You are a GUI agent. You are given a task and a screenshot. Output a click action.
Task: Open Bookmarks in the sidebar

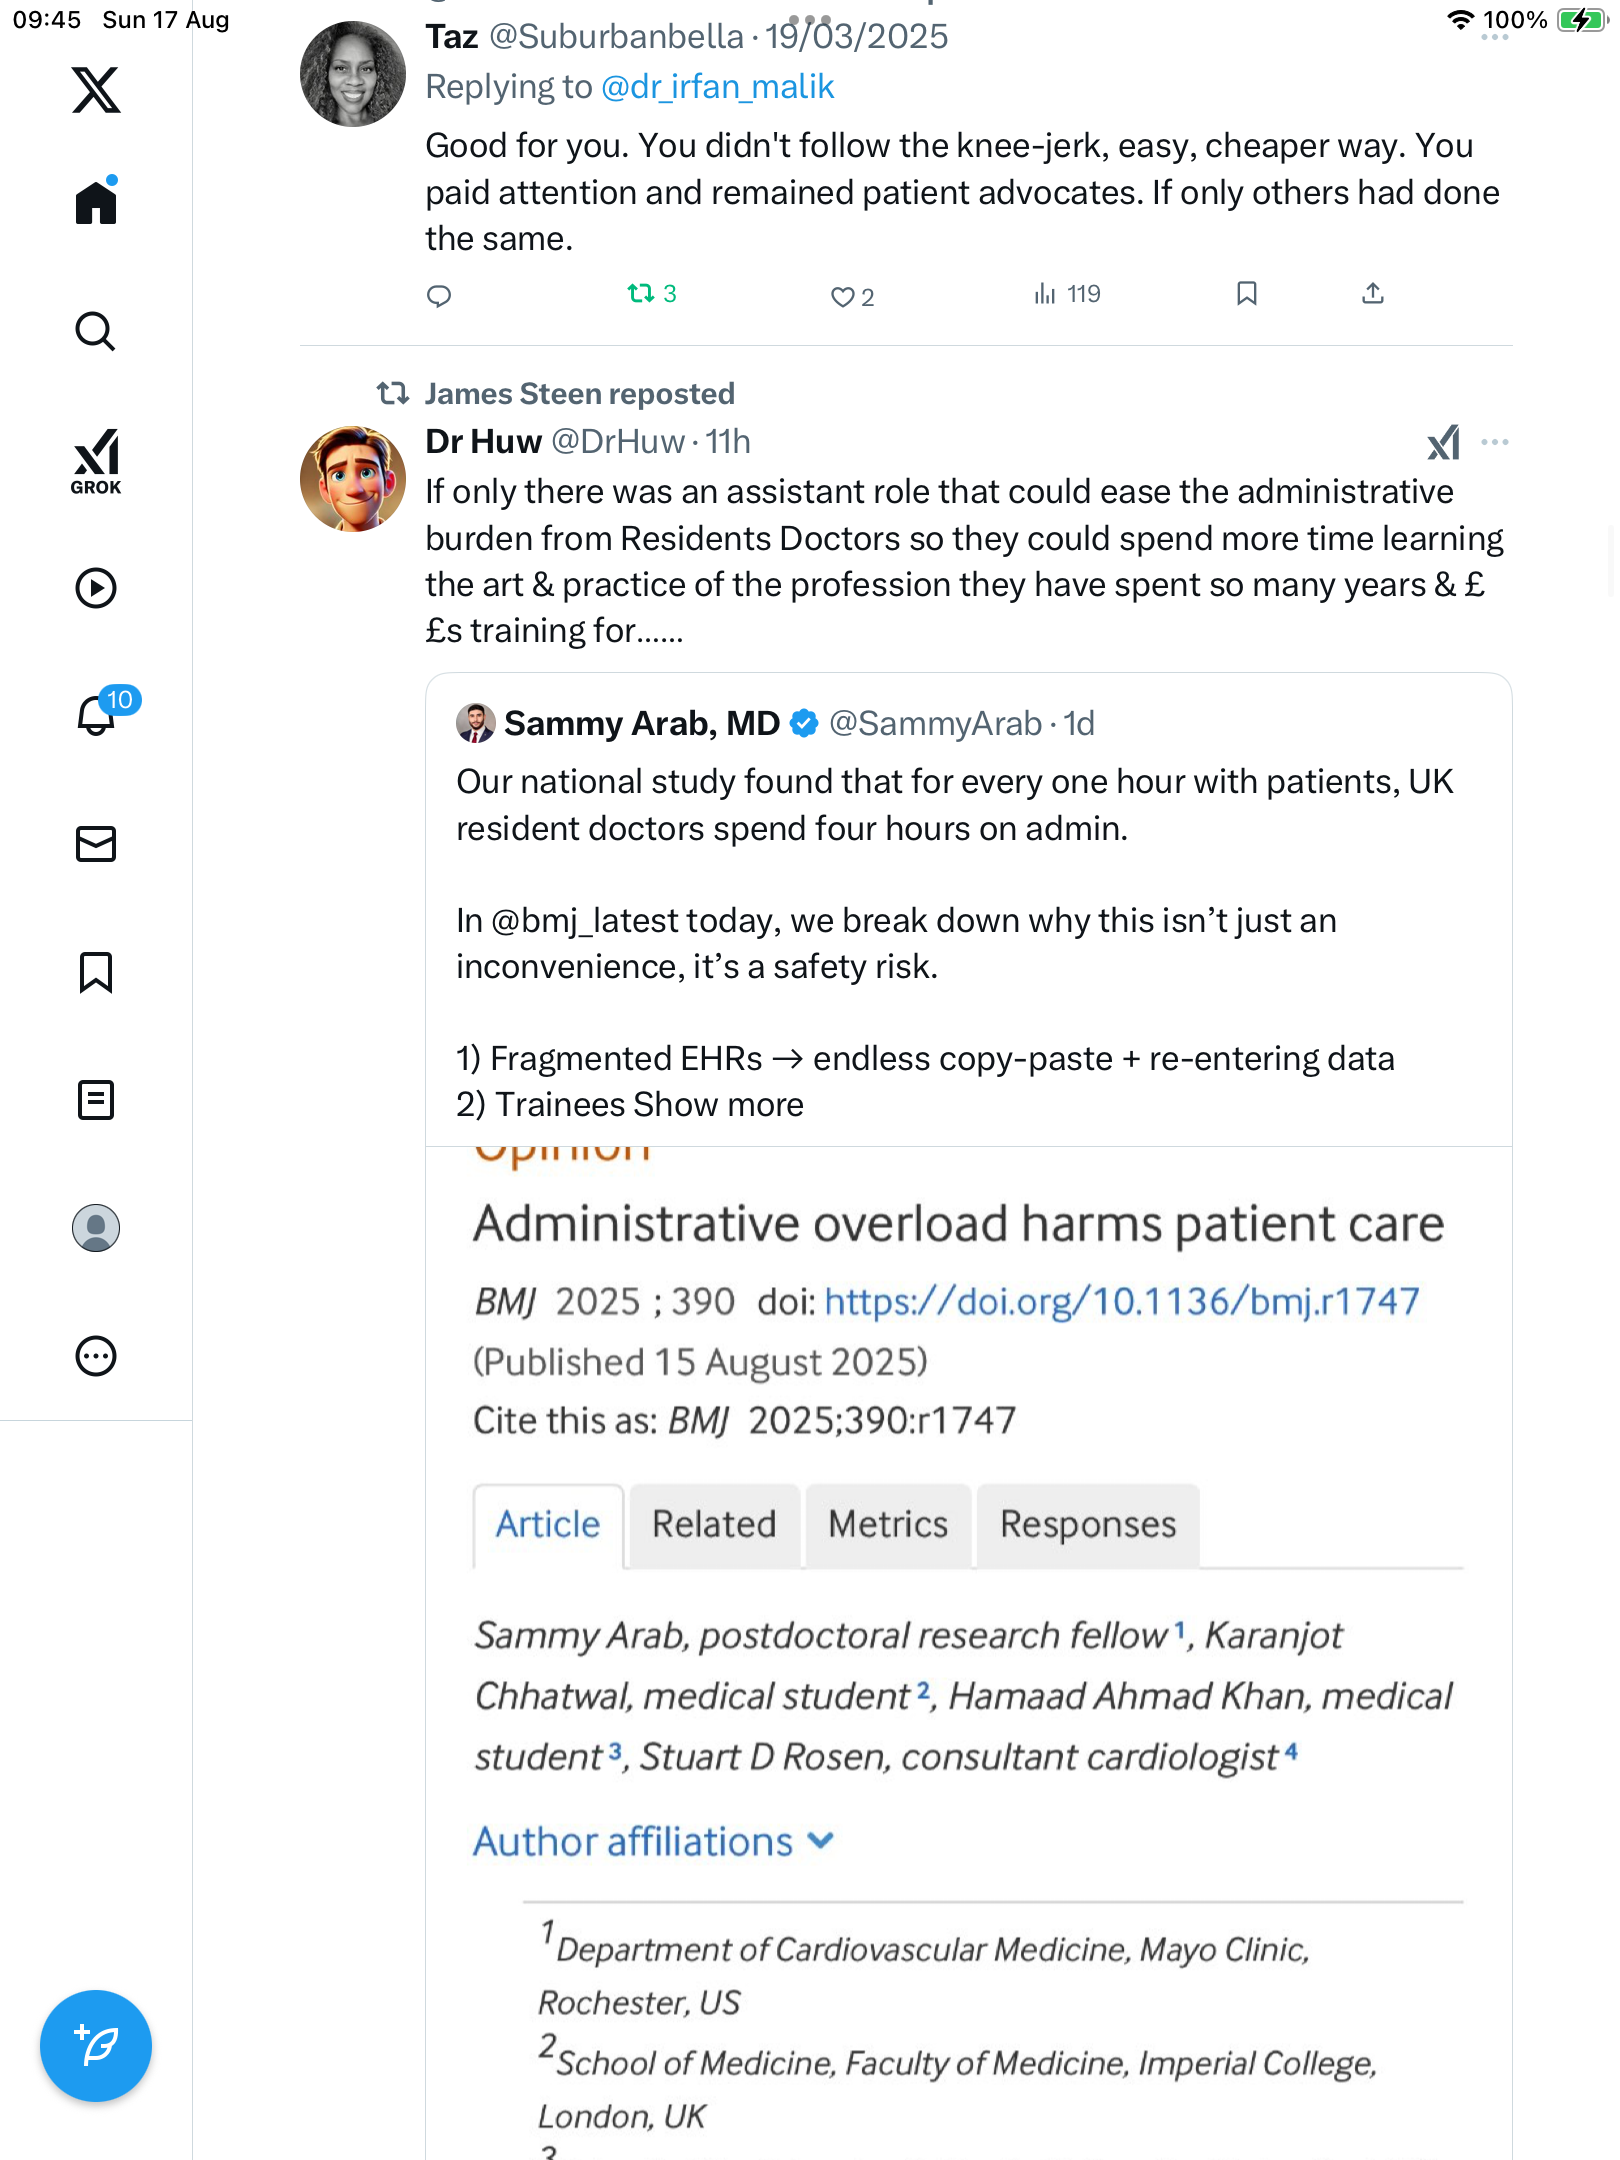[96, 972]
